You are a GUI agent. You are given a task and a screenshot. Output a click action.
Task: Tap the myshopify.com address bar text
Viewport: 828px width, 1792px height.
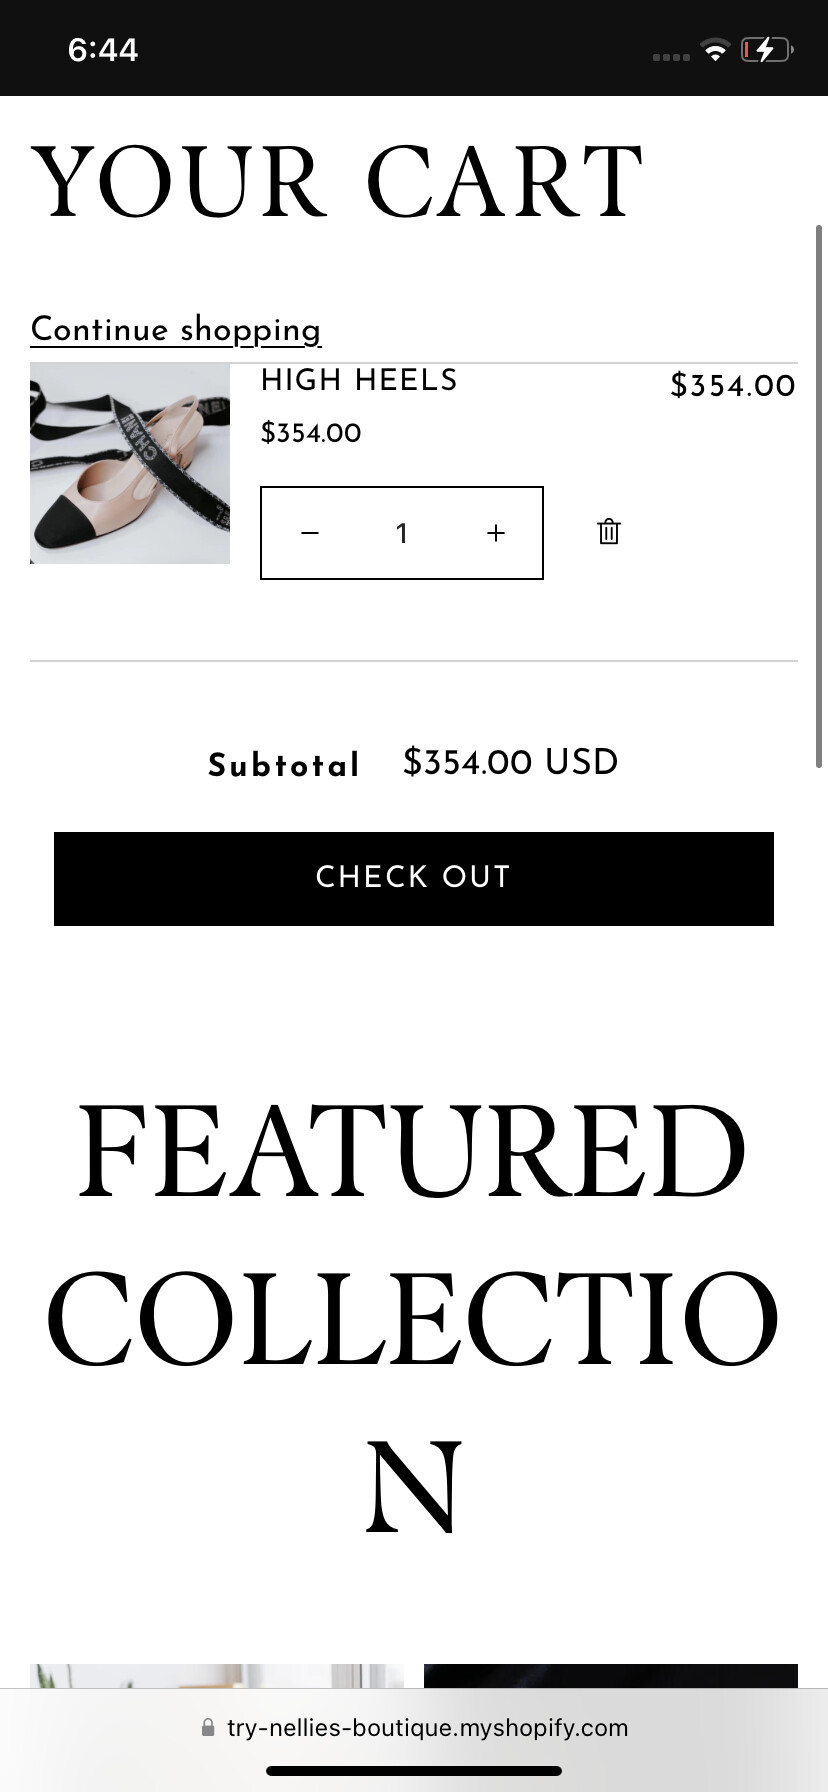tap(427, 1727)
